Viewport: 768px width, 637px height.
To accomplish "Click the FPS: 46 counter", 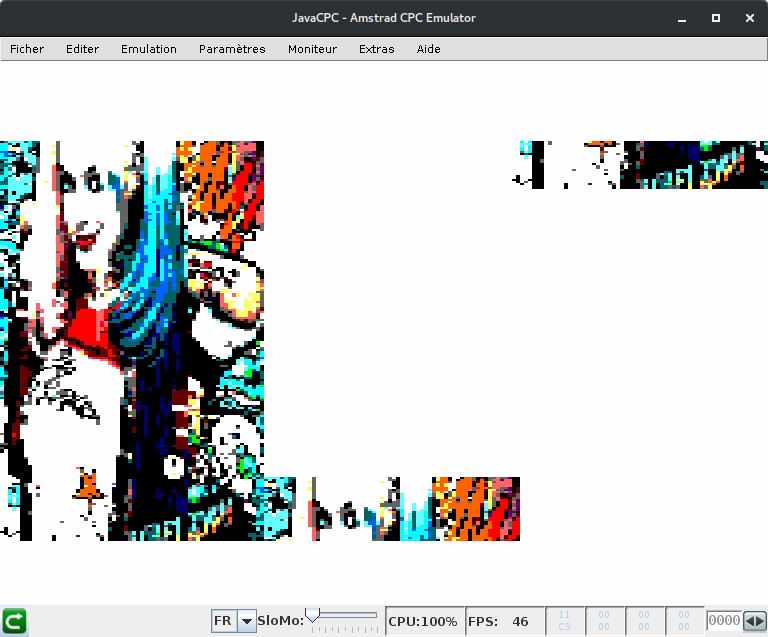I will pos(504,621).
